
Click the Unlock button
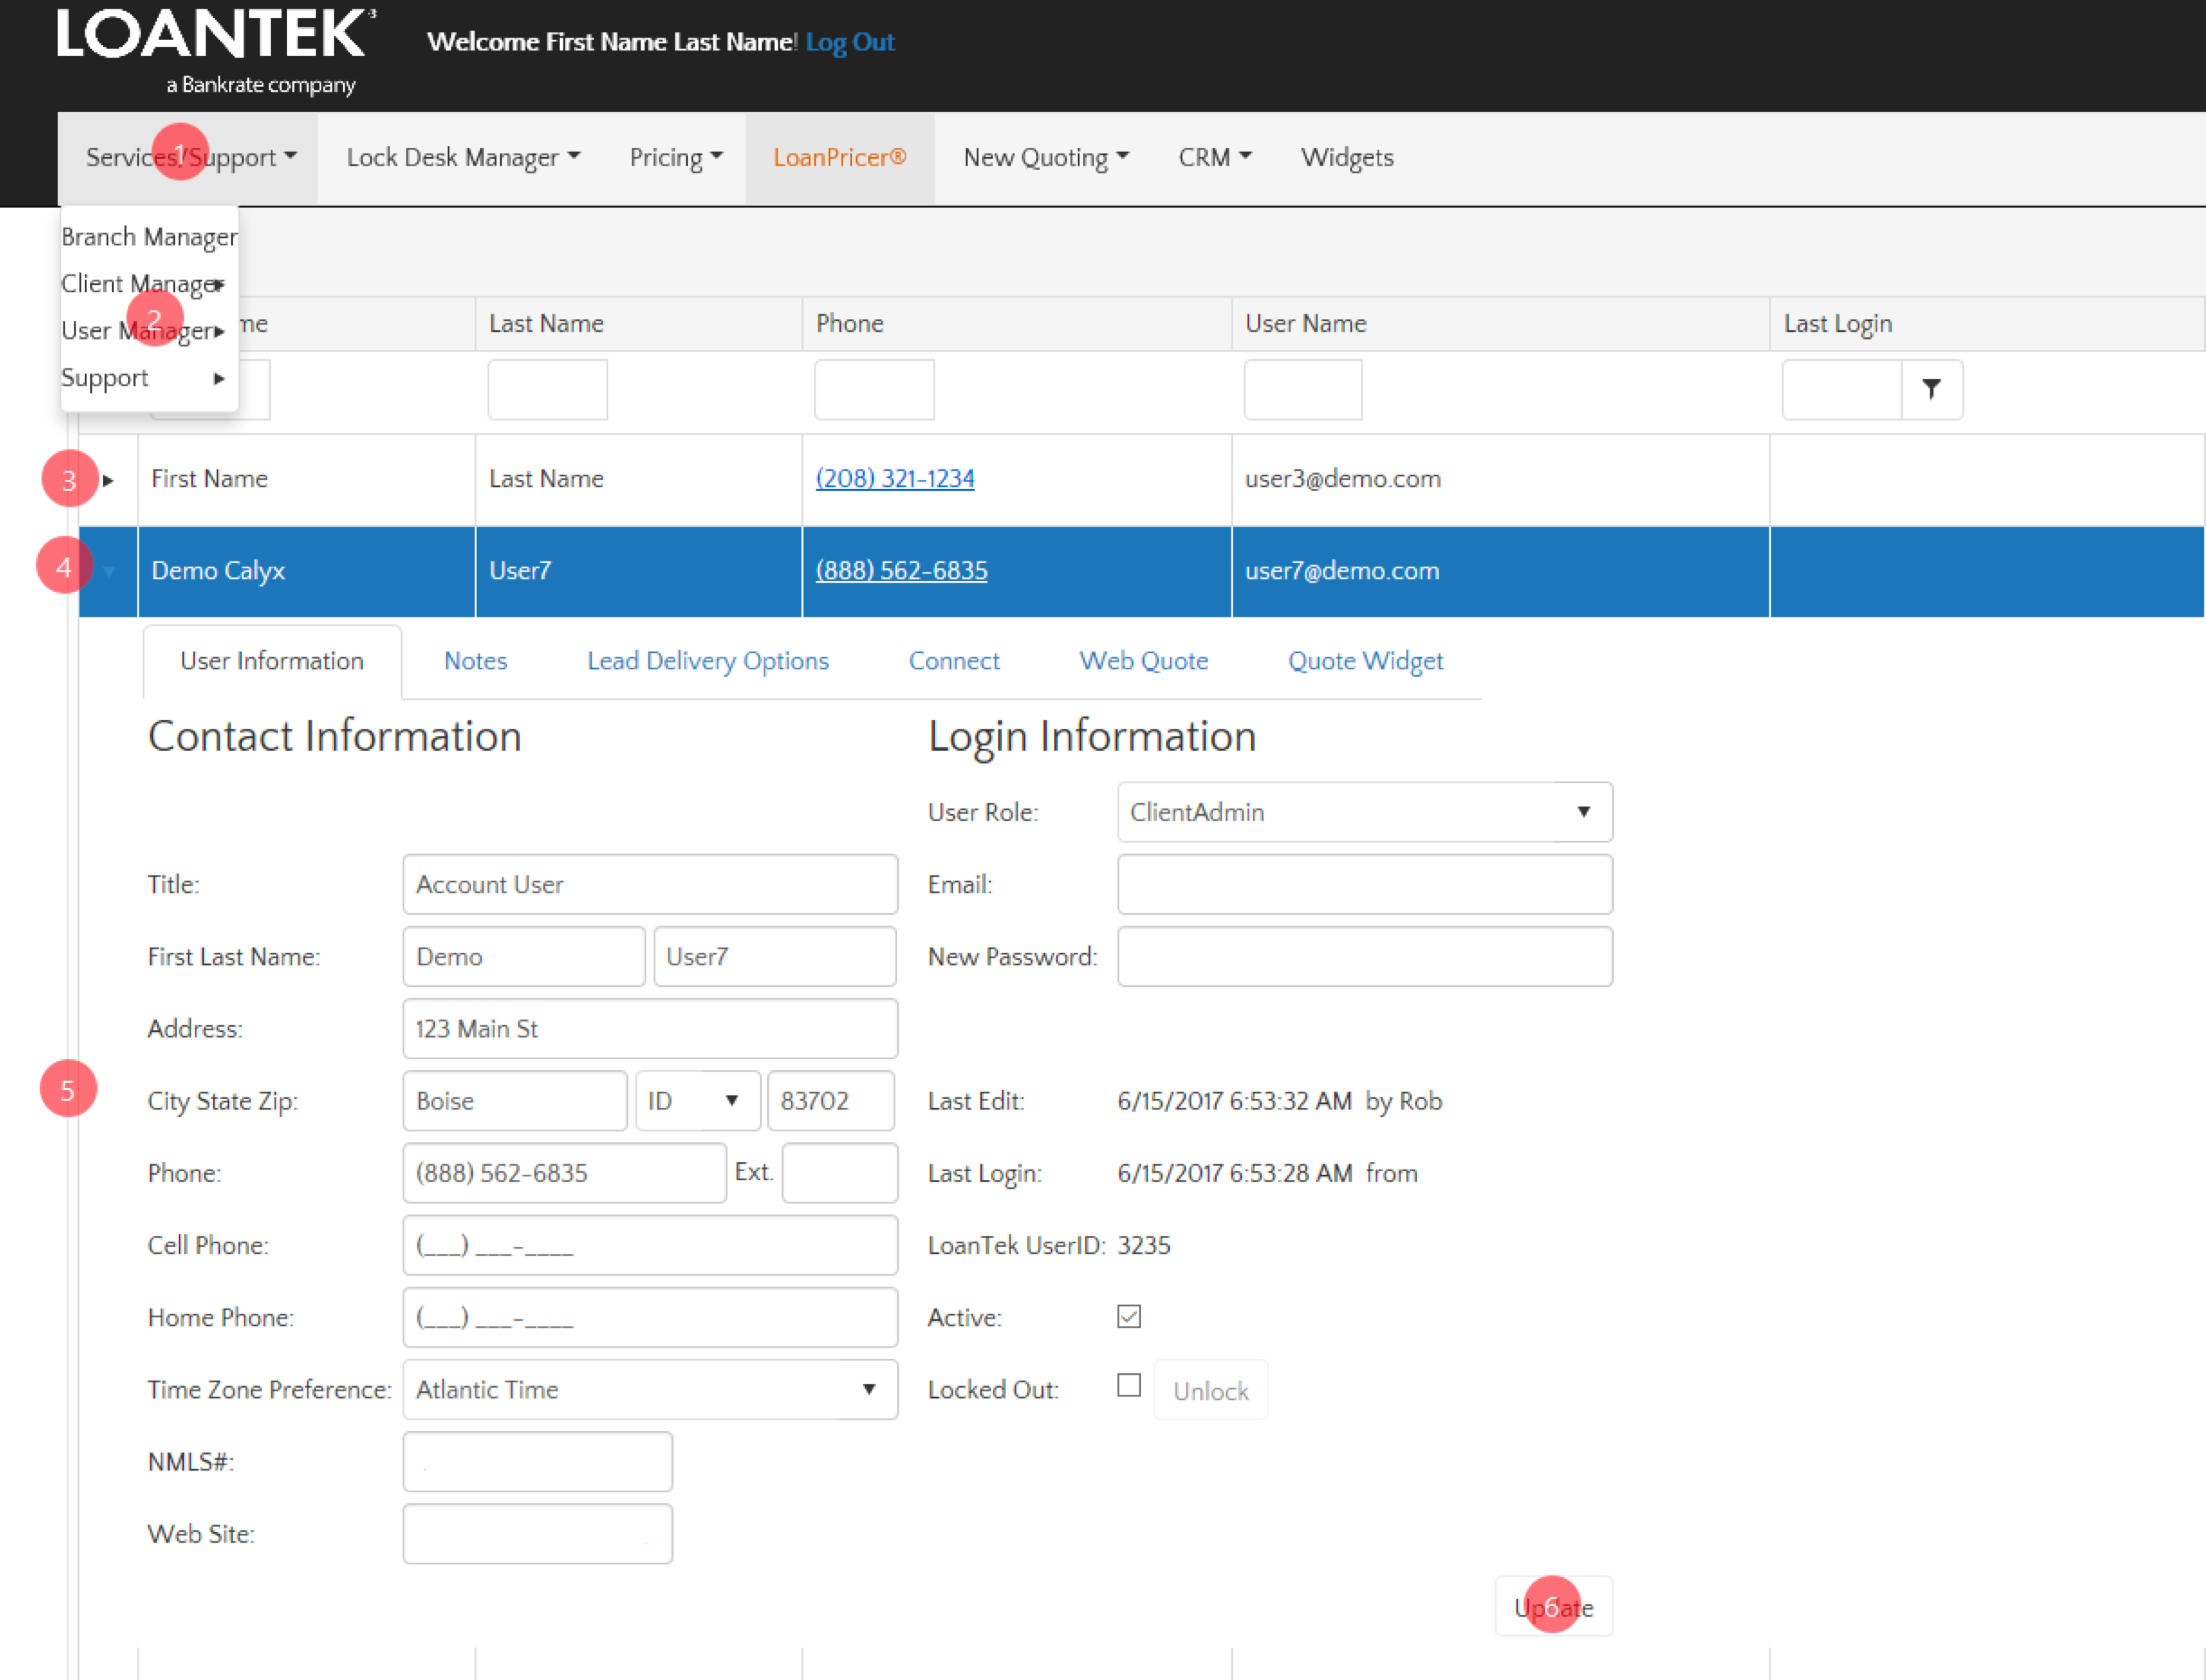(x=1210, y=1390)
